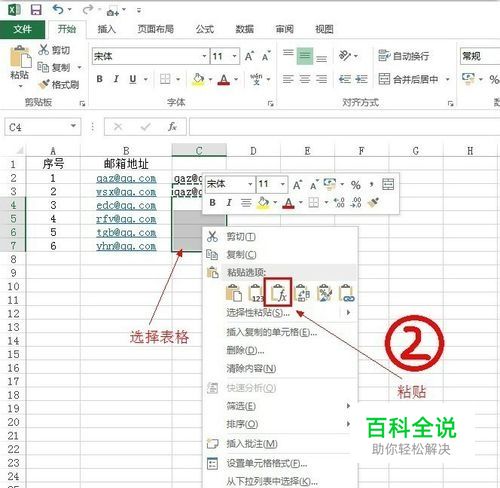Screen dimensions: 500x488
Task: Click the ribbon Borders icon
Action: click(x=165, y=79)
